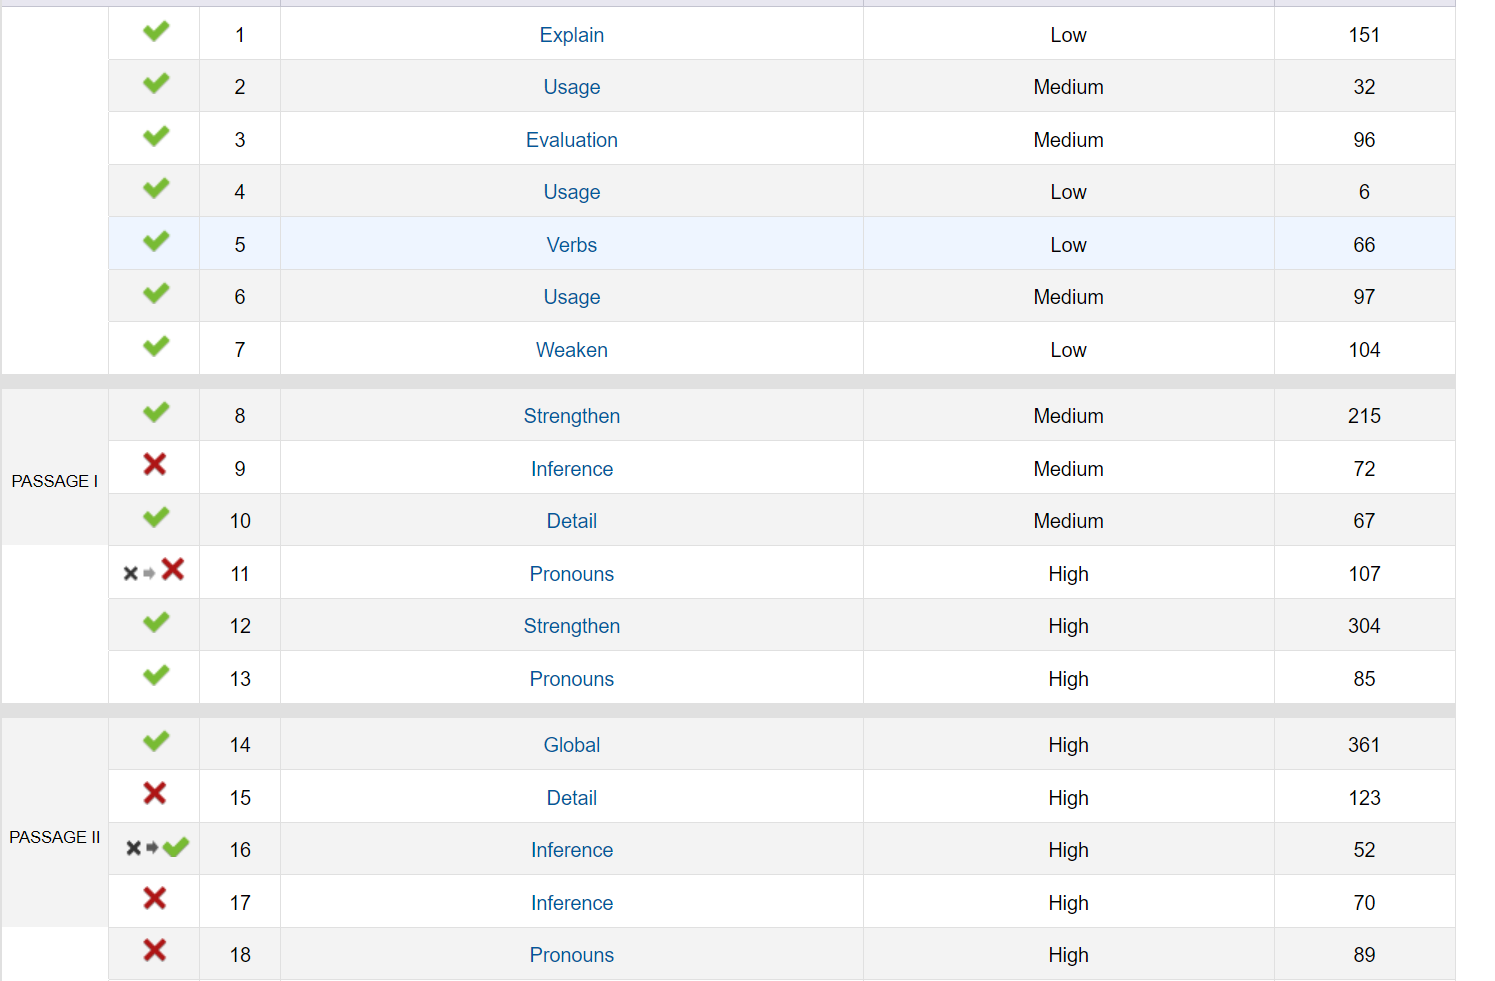Select the PASSAGE I section label
The height and width of the screenshot is (981, 1495).
pos(55,481)
